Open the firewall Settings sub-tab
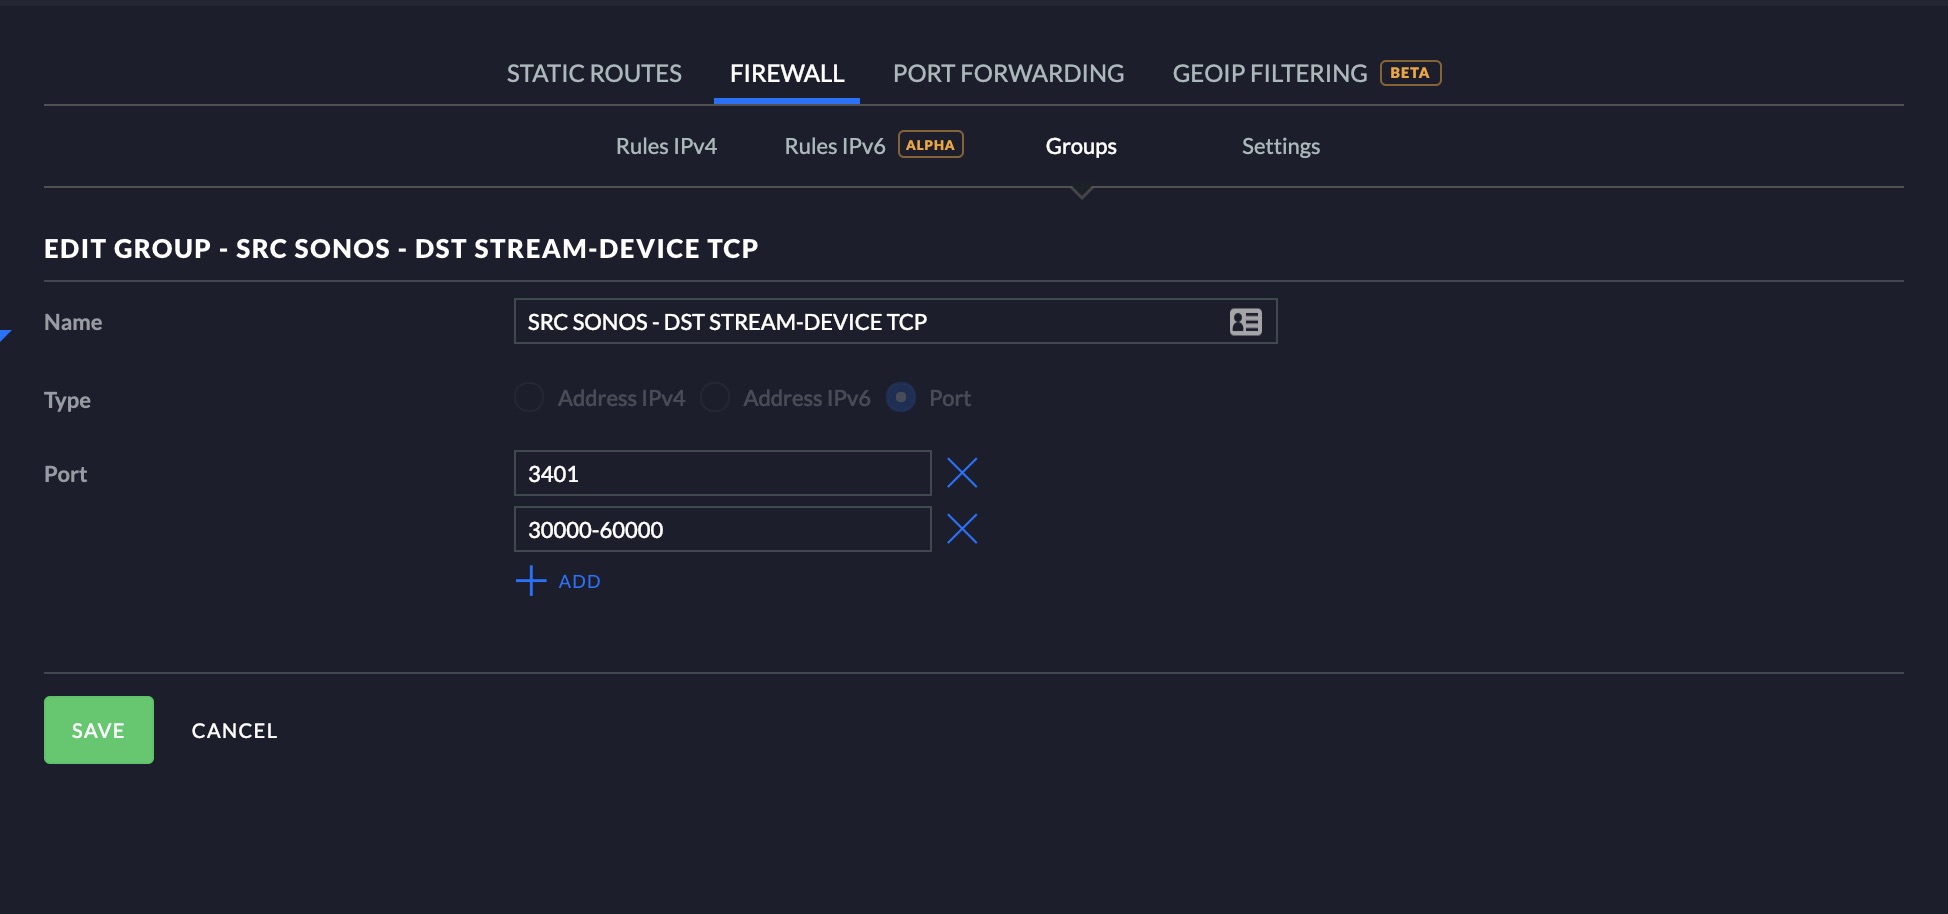Screen dimensions: 1948x914 point(1281,146)
